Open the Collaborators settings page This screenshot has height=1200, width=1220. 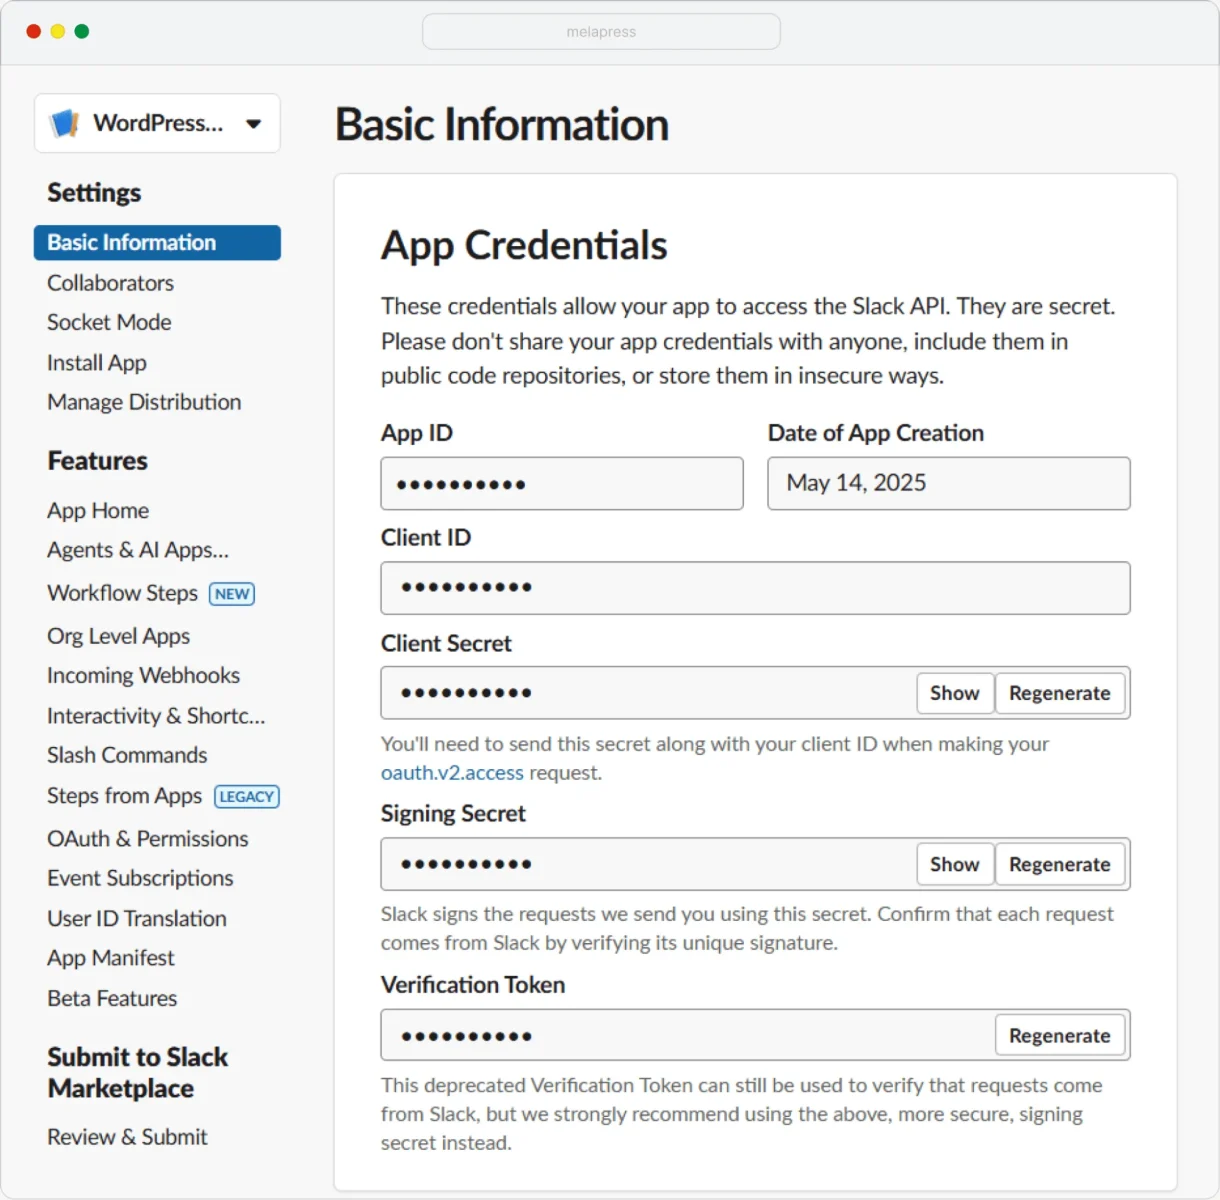[110, 283]
